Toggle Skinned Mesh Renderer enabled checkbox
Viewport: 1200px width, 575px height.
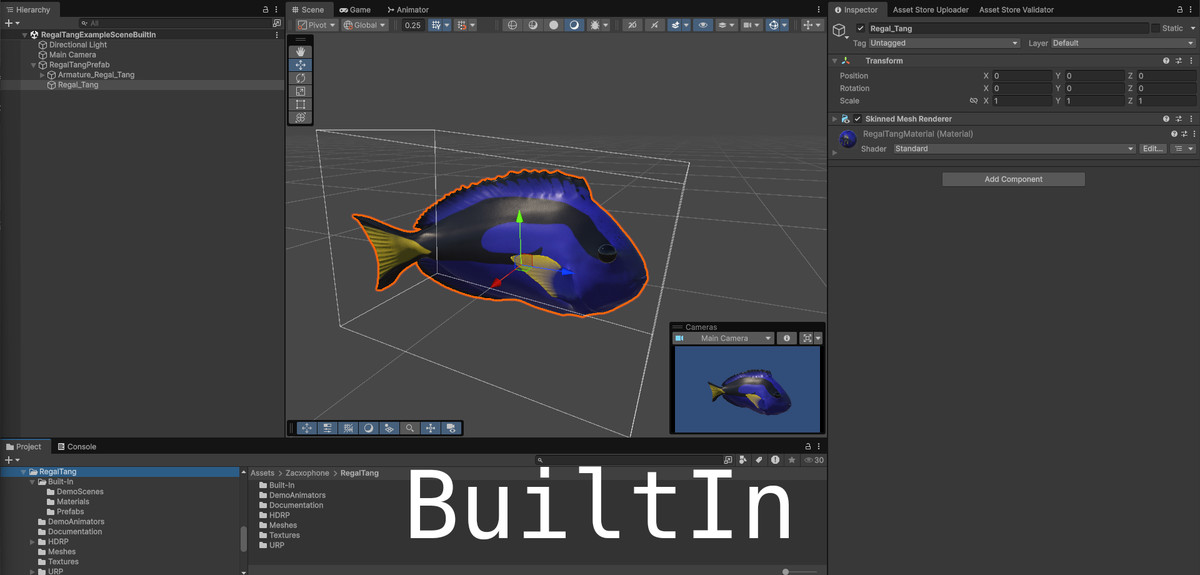[x=857, y=119]
